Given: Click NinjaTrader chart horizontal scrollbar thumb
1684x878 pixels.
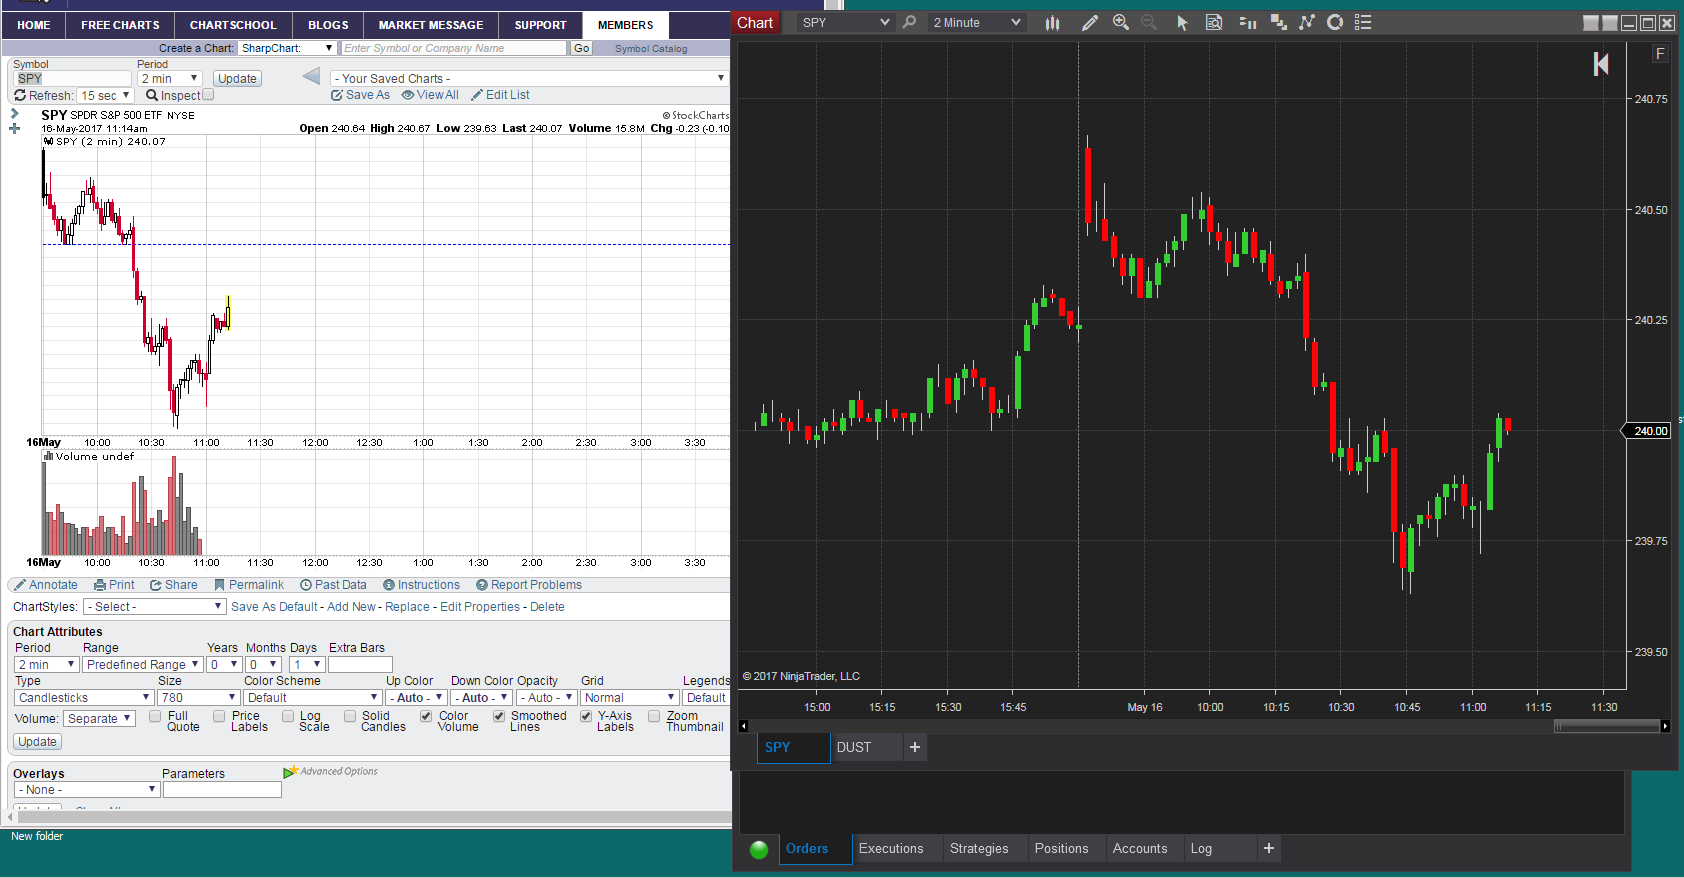Looking at the screenshot, I should (1606, 726).
